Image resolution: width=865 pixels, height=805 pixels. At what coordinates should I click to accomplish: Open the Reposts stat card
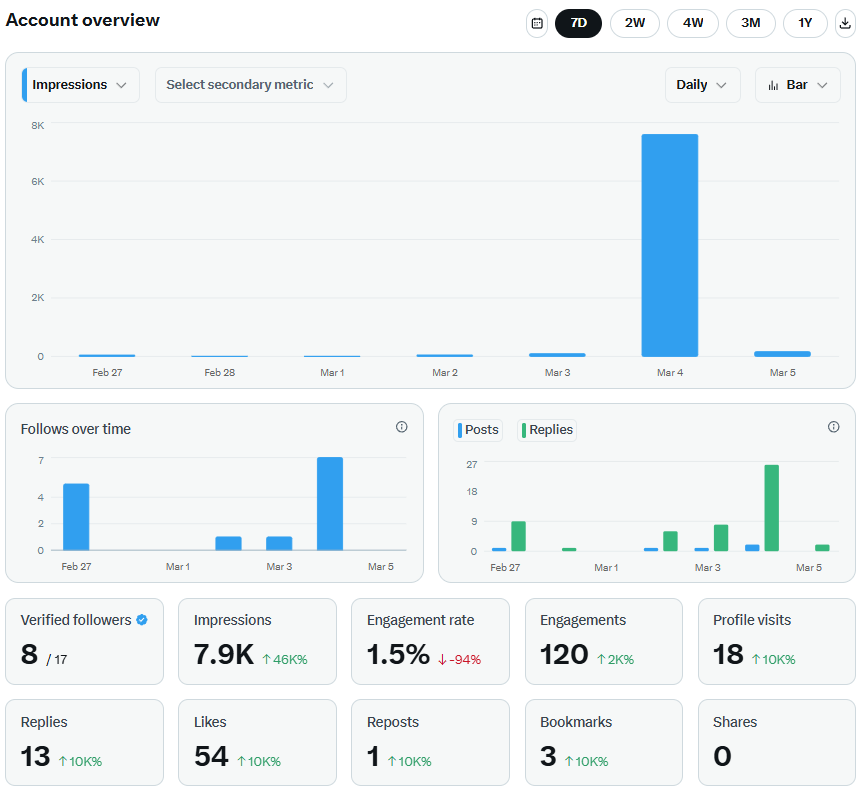pyautogui.click(x=430, y=743)
